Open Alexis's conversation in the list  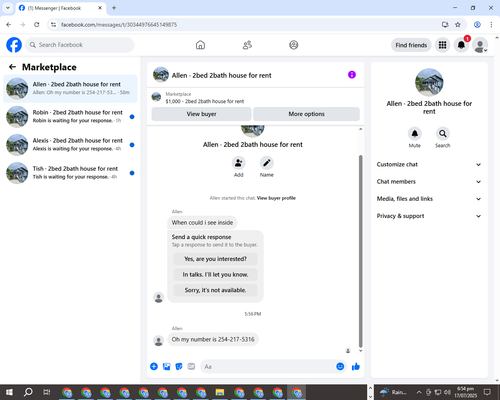click(70, 145)
